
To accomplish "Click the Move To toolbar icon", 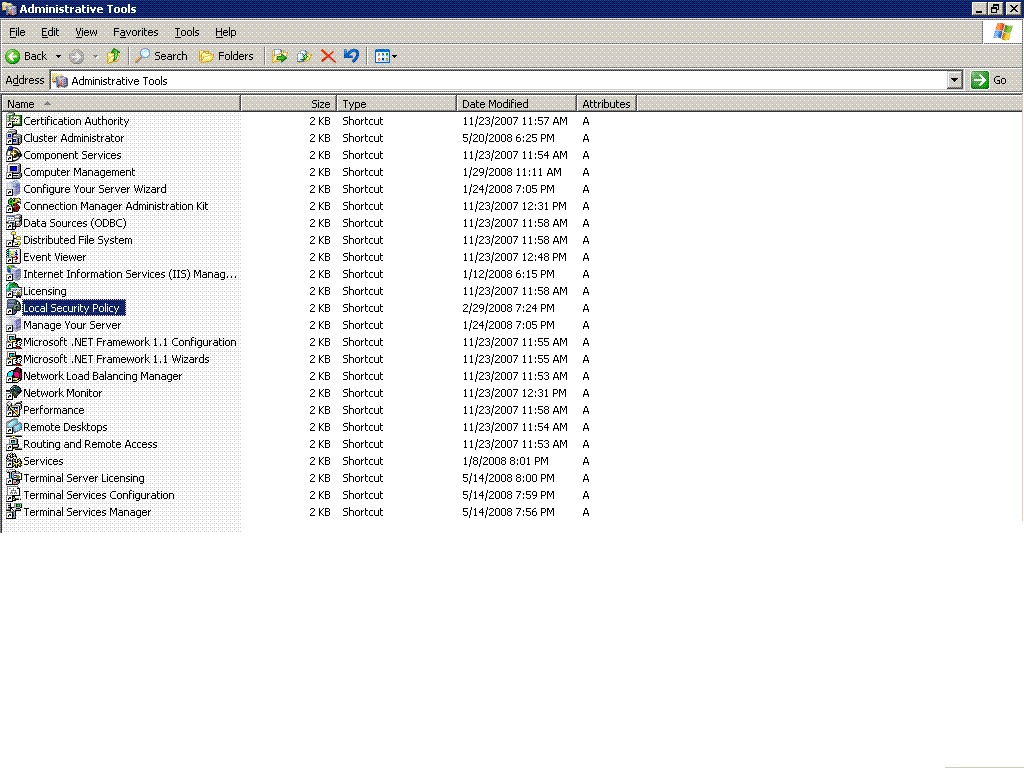I will pos(280,56).
